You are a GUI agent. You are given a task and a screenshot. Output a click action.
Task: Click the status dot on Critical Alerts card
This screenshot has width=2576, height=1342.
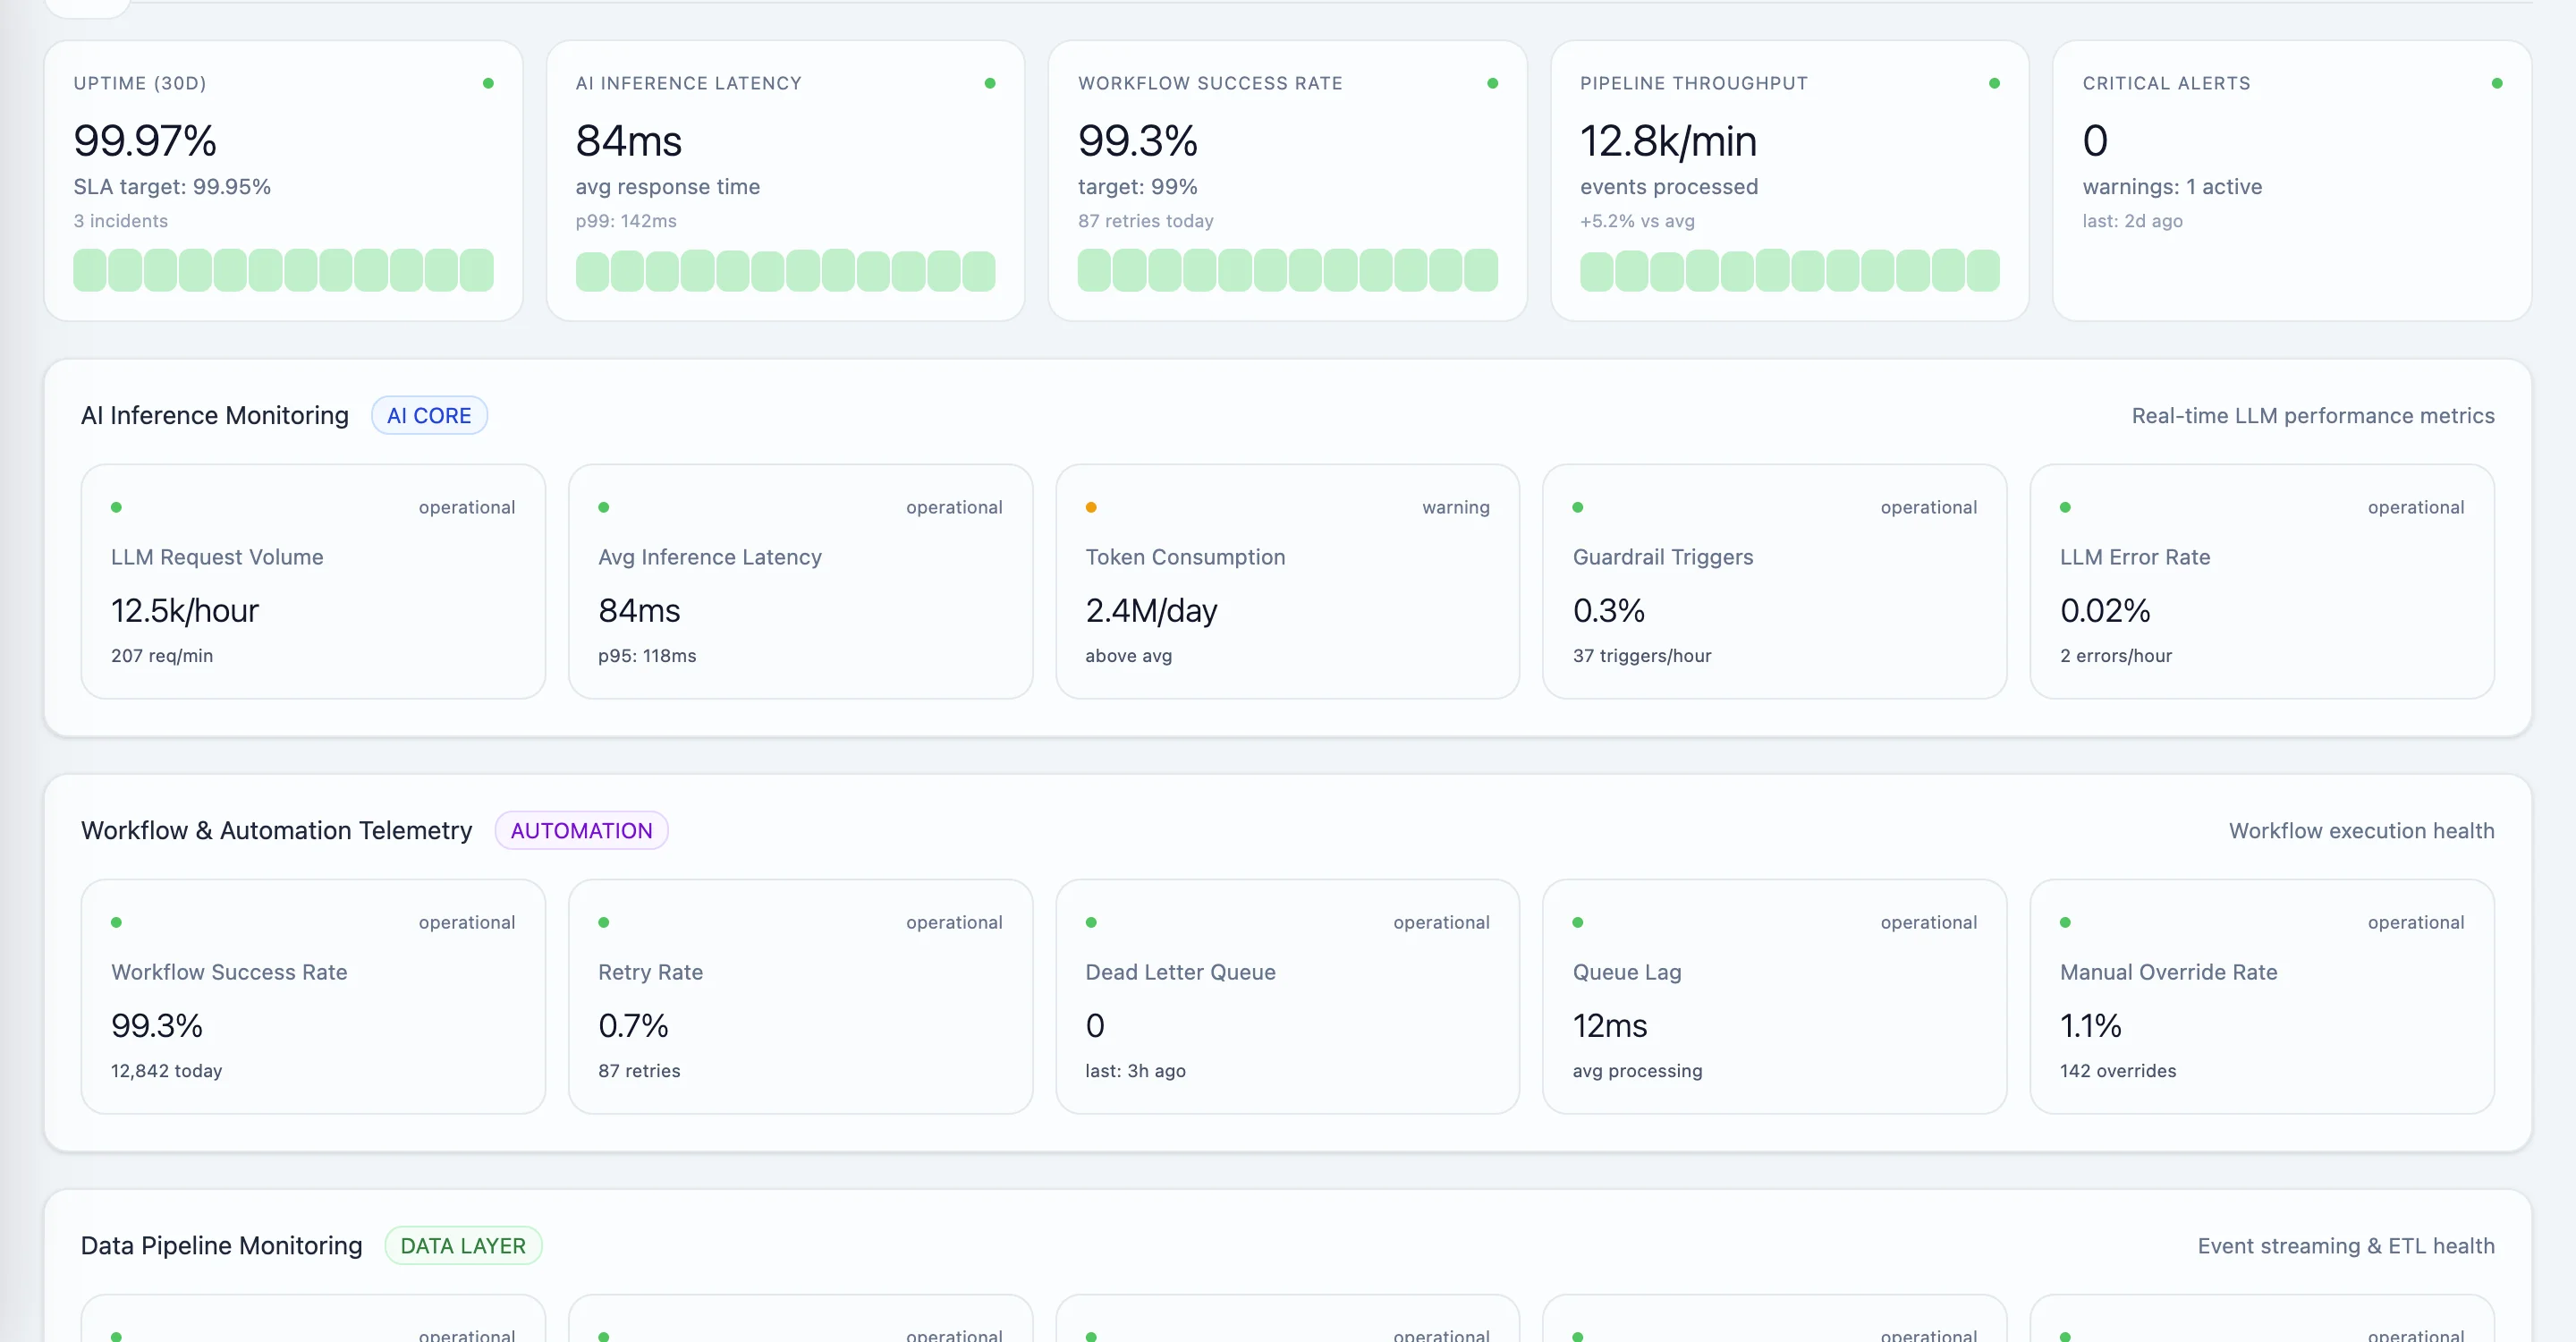[x=2498, y=83]
